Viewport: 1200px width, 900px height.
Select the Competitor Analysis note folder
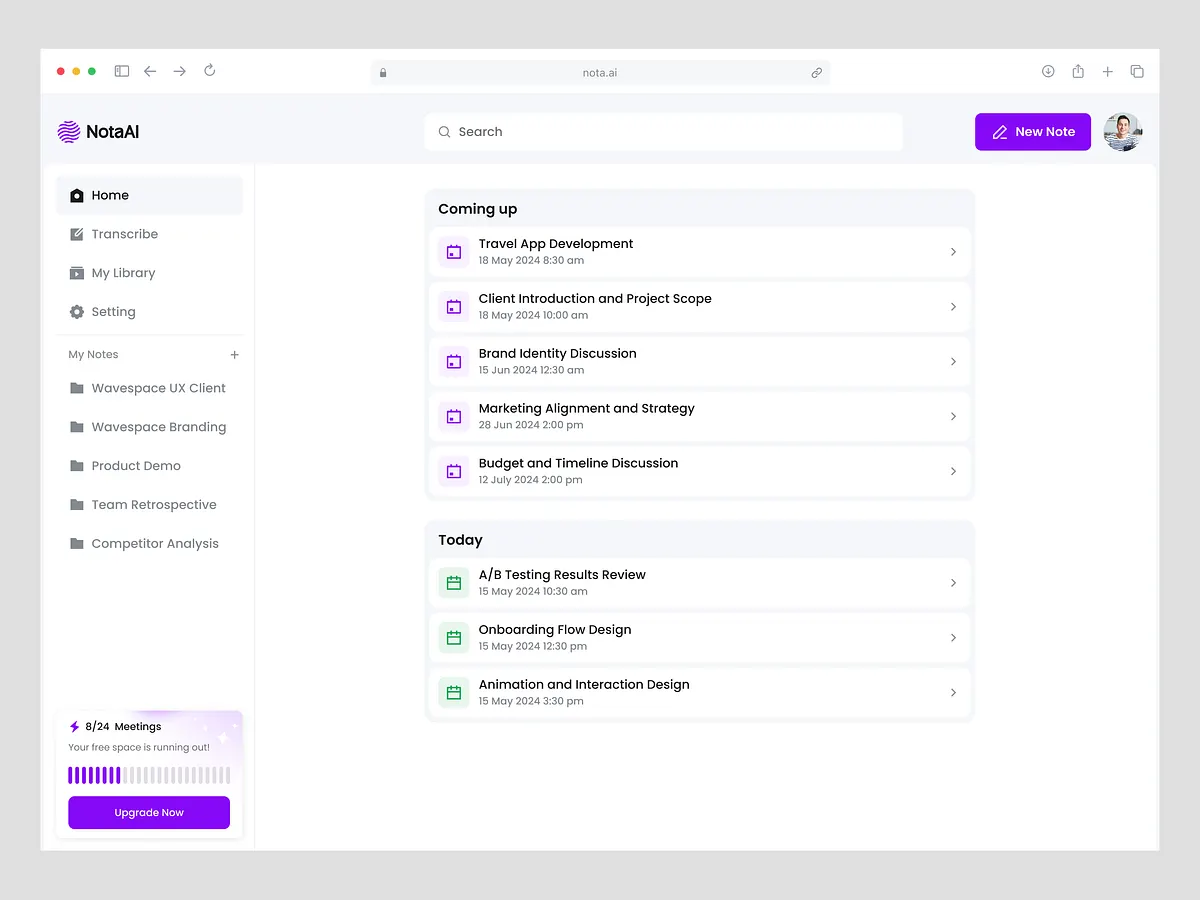click(x=155, y=543)
